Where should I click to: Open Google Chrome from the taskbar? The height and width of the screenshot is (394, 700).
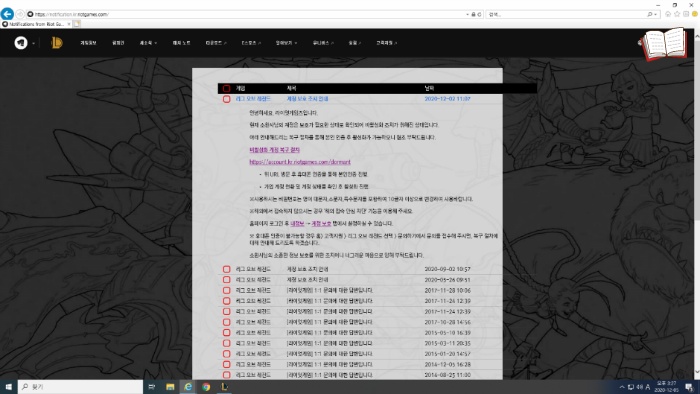(206, 387)
